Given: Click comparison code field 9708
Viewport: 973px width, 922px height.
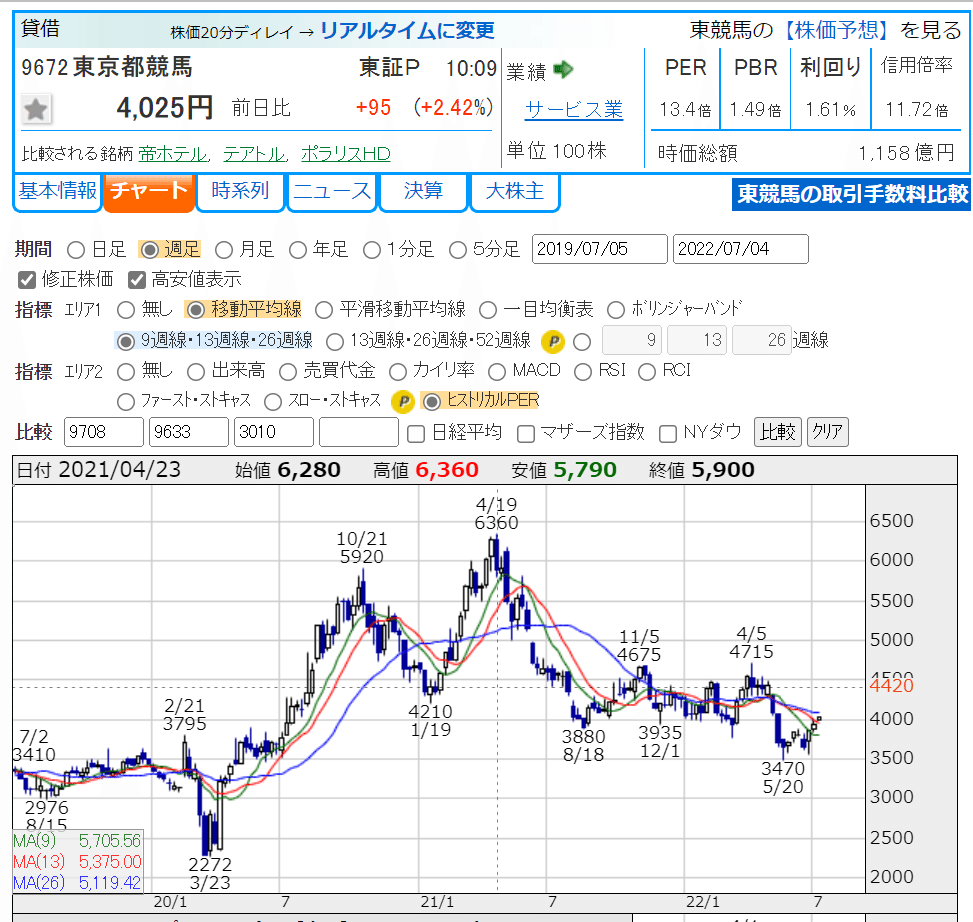Looking at the screenshot, I should (104, 432).
